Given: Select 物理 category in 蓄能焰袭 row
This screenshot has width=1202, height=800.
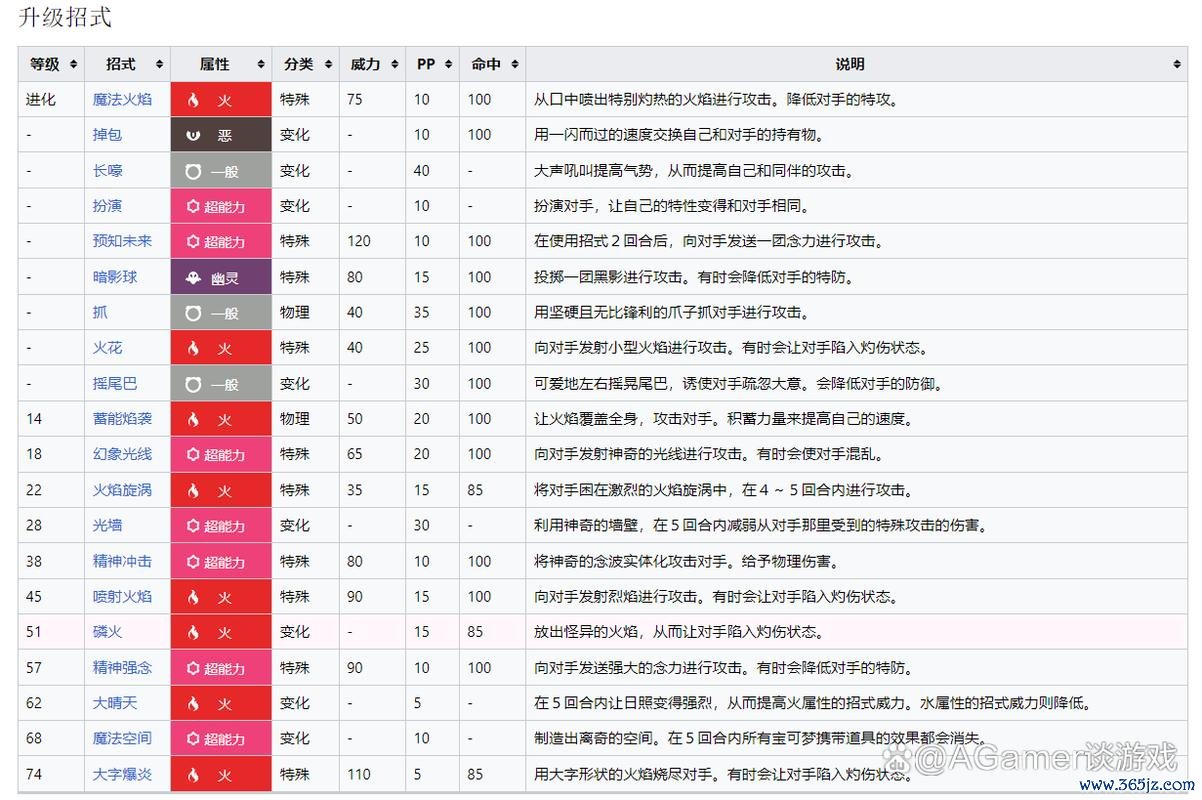Looking at the screenshot, I should pyautogui.click(x=295, y=419).
